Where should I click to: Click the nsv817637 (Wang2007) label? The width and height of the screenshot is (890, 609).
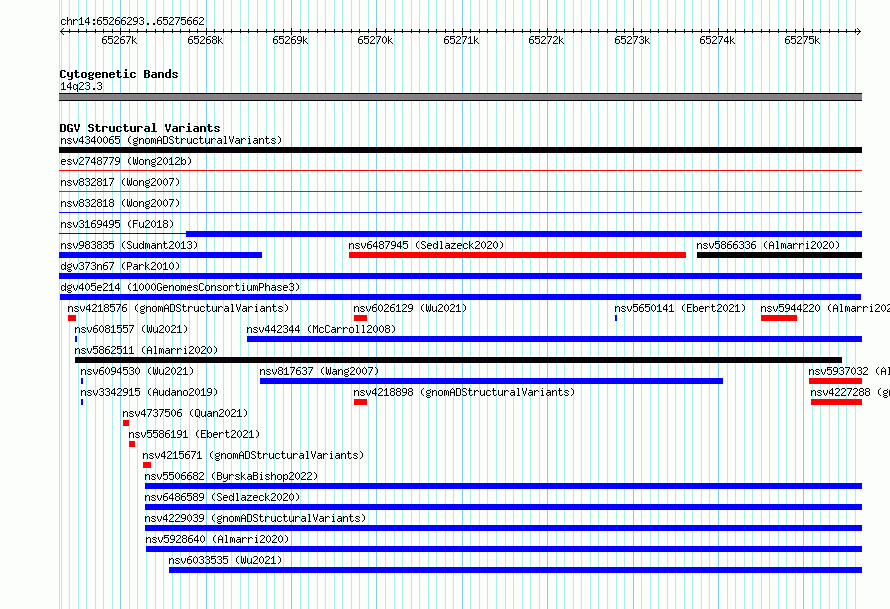pyautogui.click(x=319, y=371)
